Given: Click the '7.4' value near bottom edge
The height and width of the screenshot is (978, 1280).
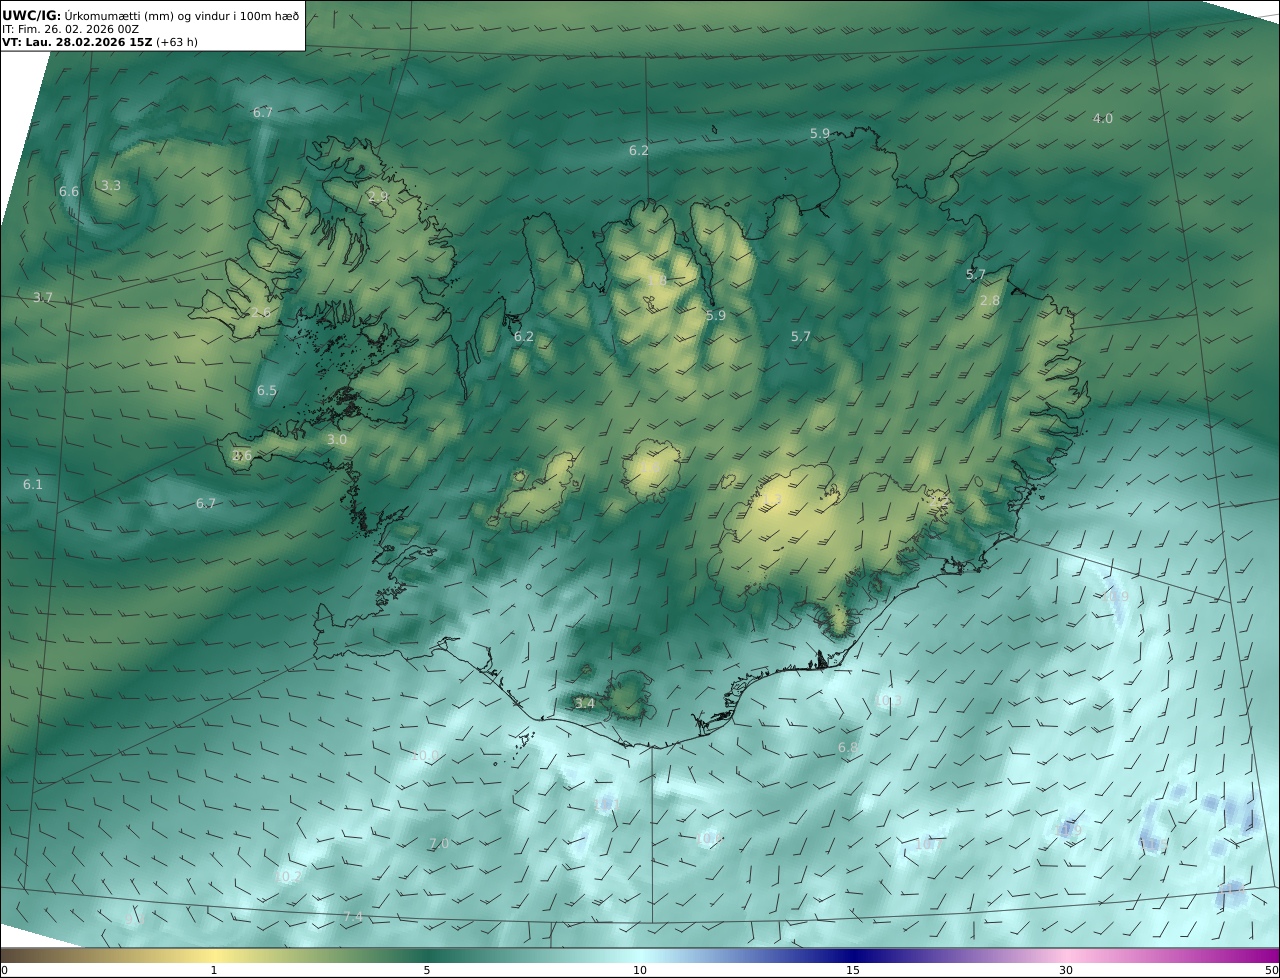Looking at the screenshot, I should (x=353, y=917).
